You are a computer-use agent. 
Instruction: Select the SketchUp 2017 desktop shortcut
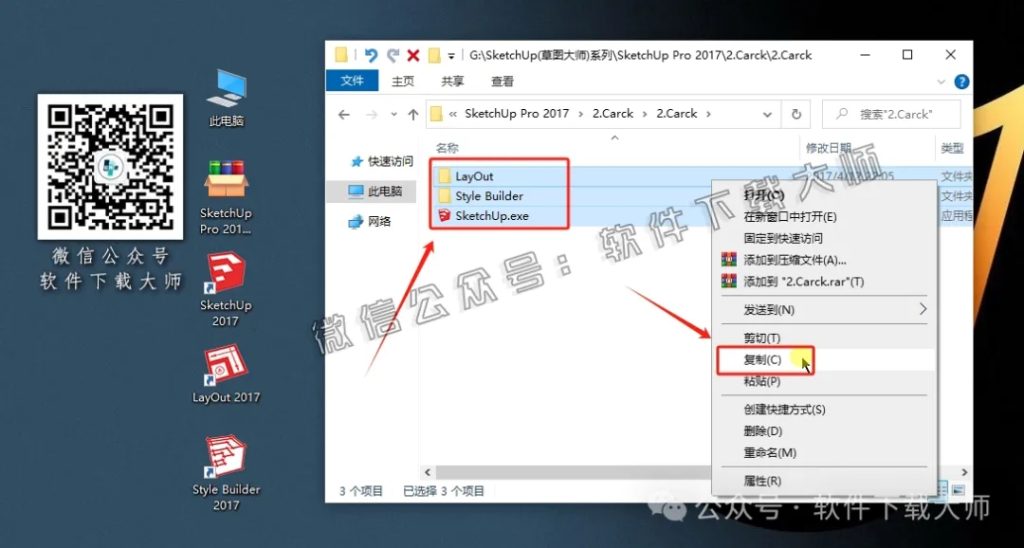click(226, 289)
